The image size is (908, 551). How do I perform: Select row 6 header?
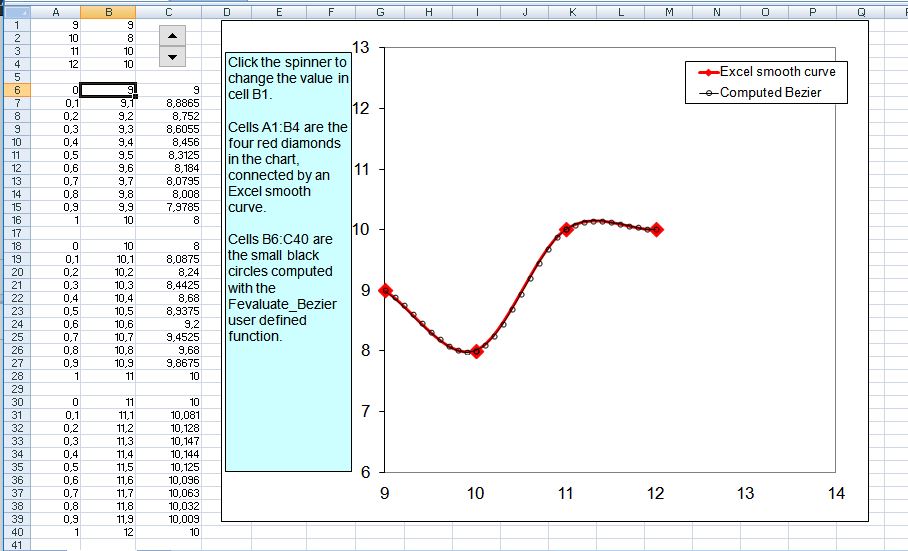(15, 90)
